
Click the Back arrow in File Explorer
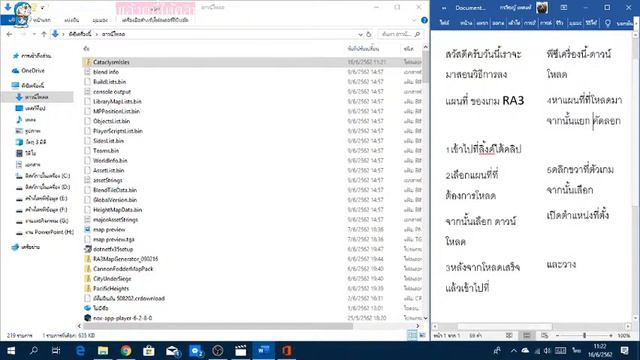[9, 34]
